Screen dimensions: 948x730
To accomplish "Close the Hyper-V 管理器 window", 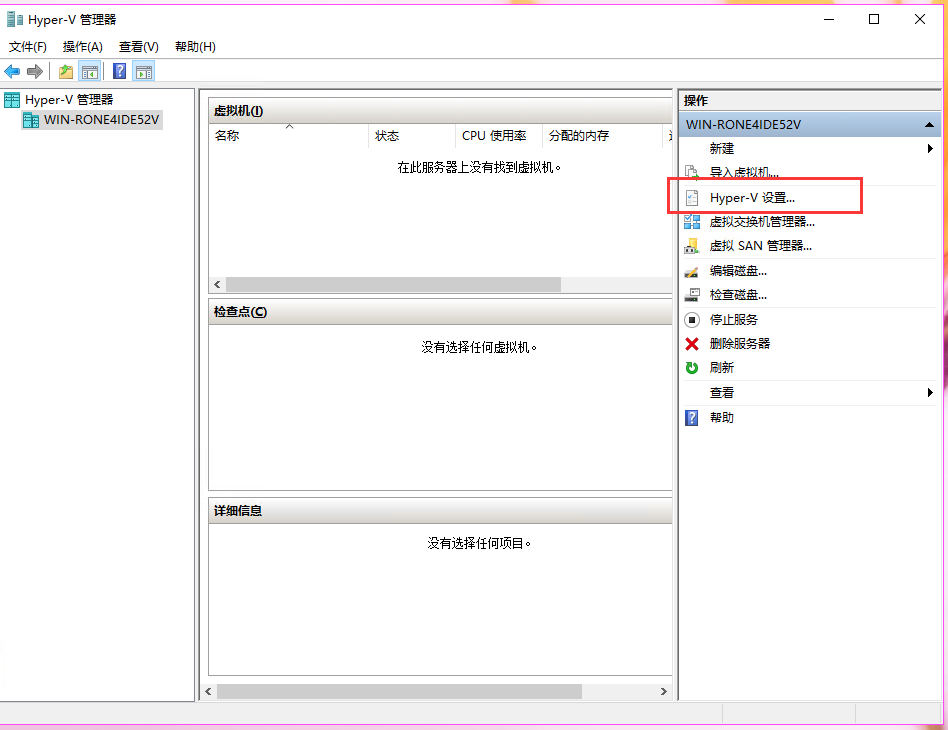I will (x=920, y=19).
